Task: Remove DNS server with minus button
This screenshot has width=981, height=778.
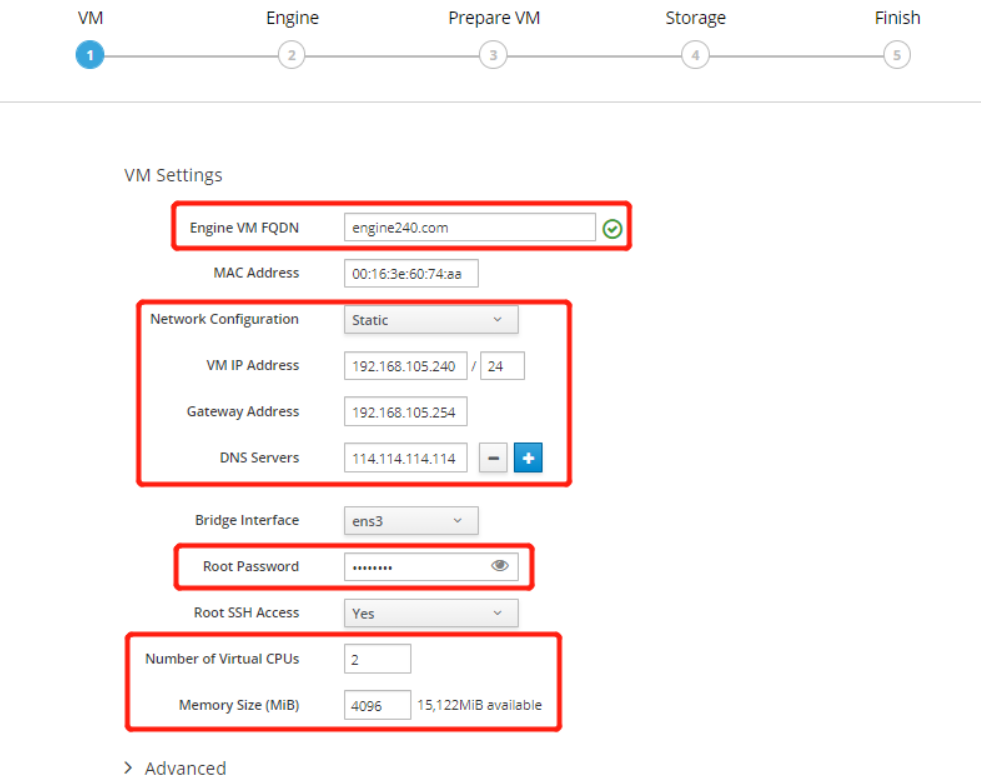Action: [493, 459]
